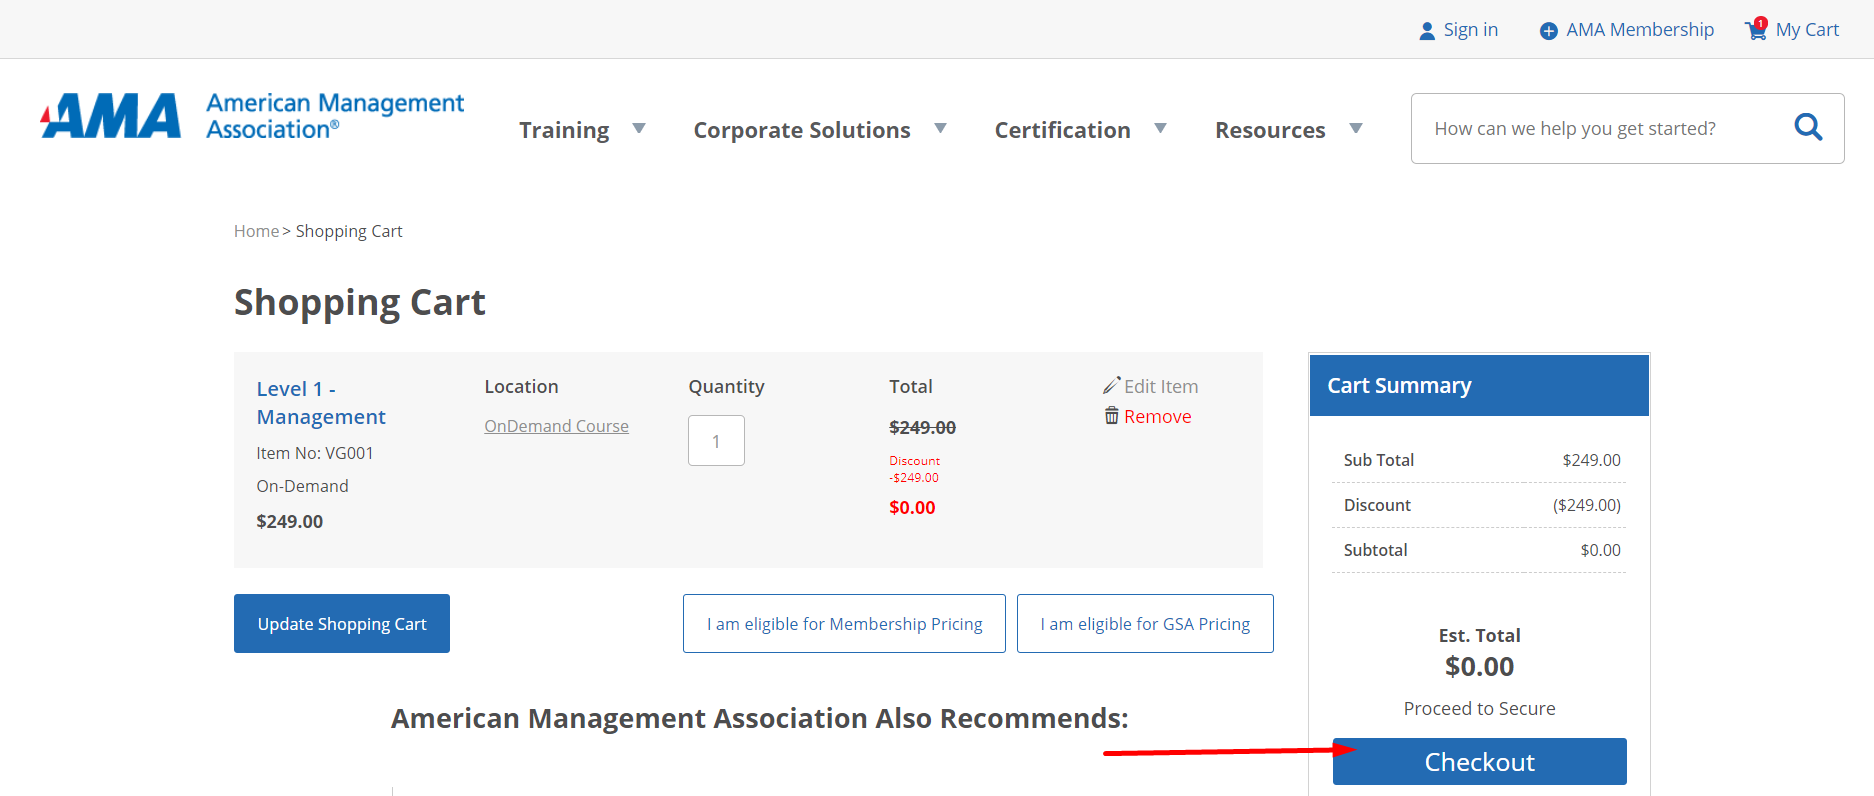This screenshot has width=1874, height=796.
Task: Expand the Corporate Solutions dropdown arrow
Action: (940, 129)
